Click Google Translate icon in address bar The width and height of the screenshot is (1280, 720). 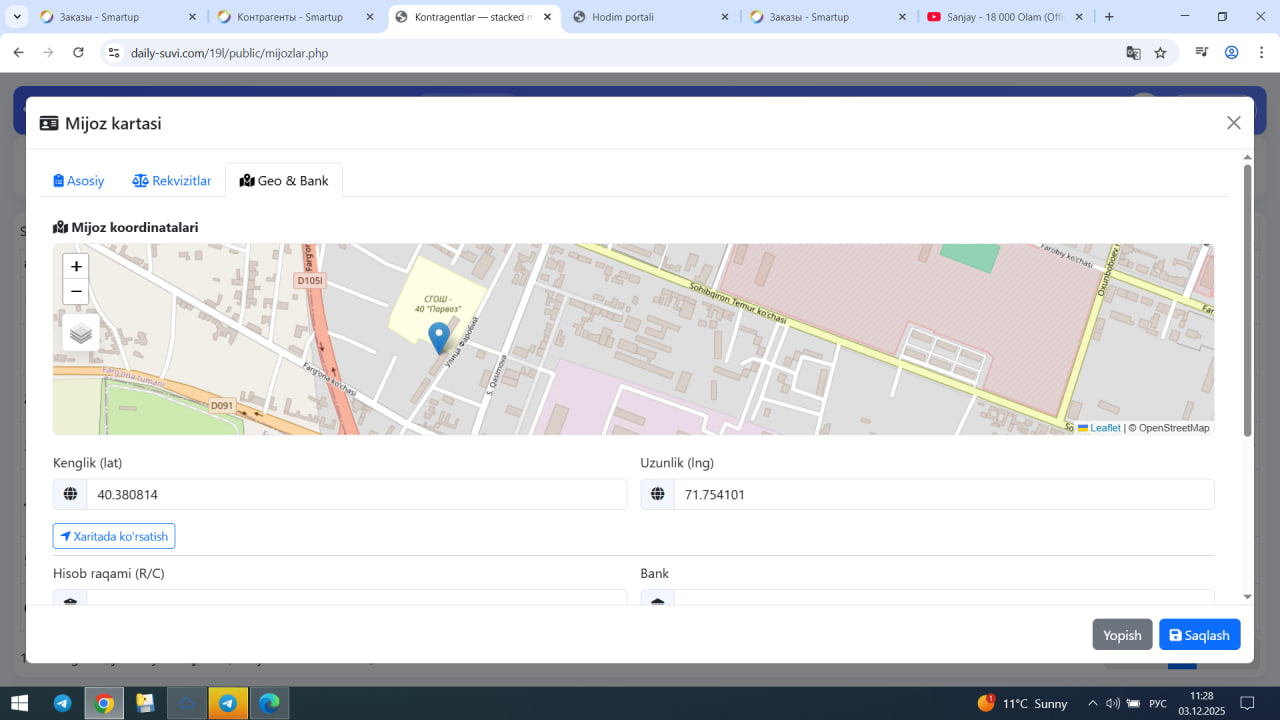(1133, 53)
